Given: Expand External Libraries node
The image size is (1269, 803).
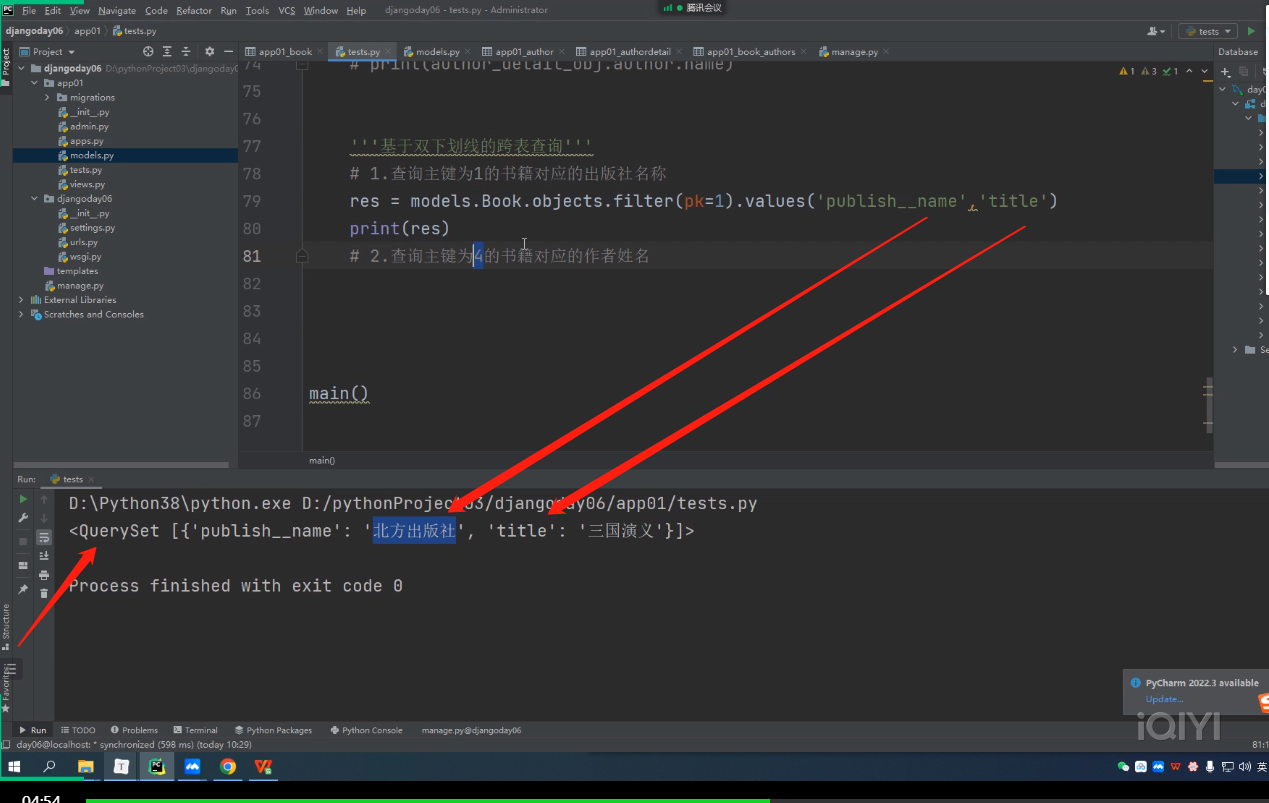Looking at the screenshot, I should (22, 299).
